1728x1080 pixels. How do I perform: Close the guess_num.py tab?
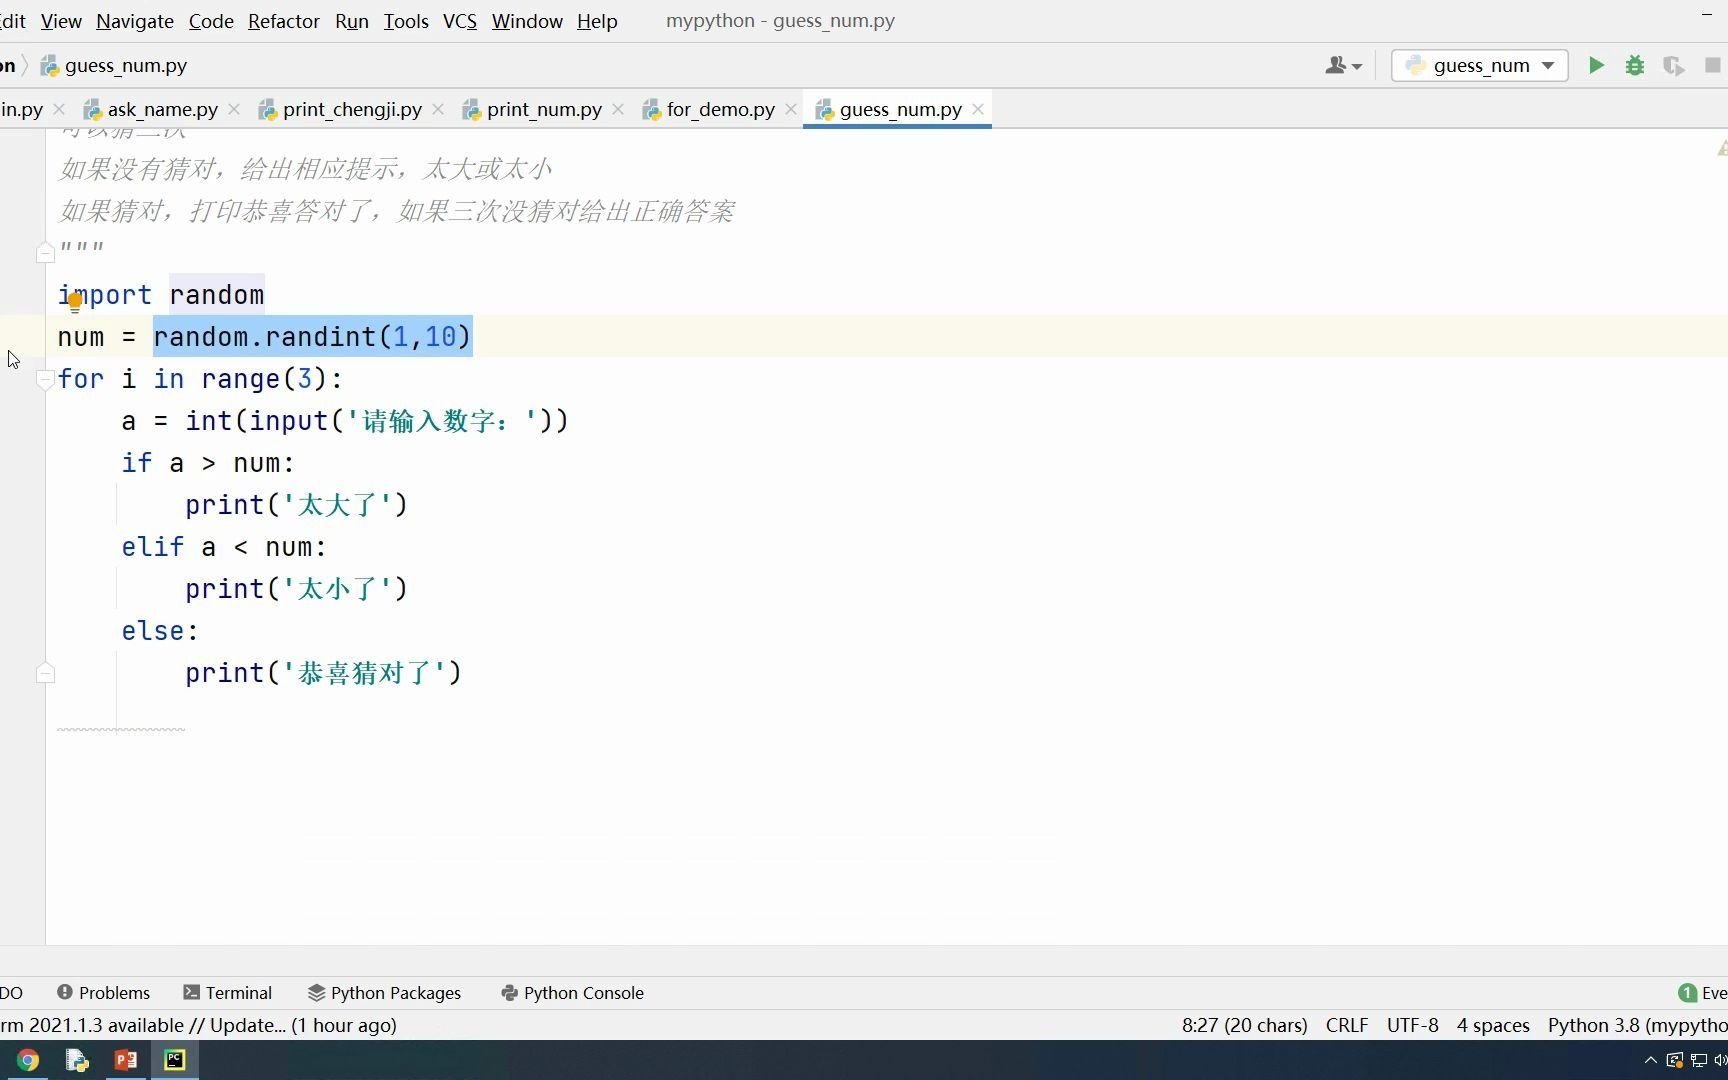tap(978, 109)
